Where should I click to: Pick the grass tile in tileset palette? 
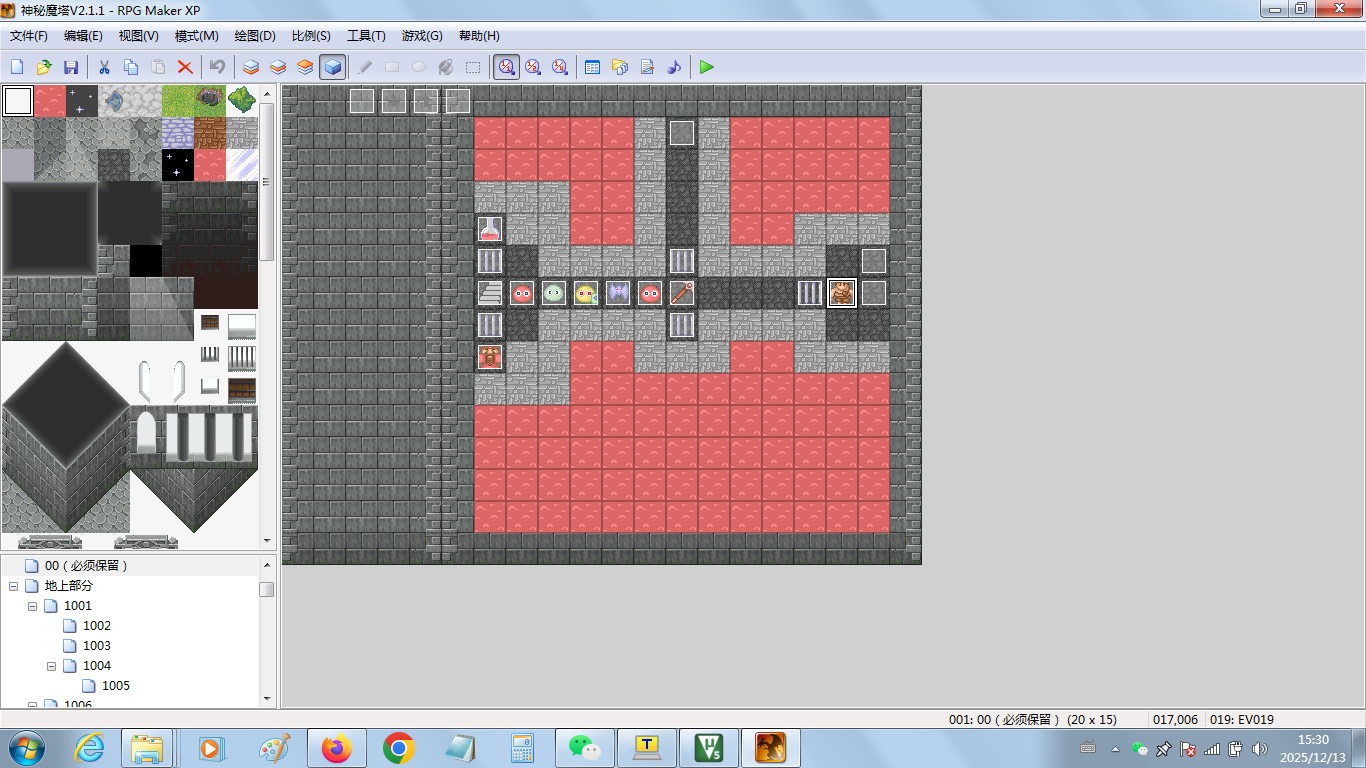[x=178, y=101]
